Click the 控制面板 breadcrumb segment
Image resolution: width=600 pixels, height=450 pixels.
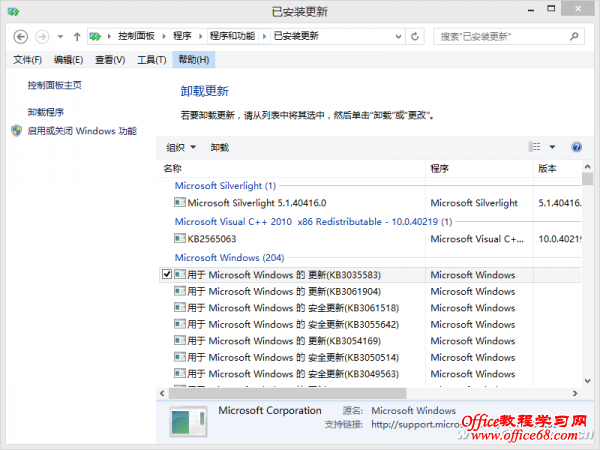click(x=136, y=36)
